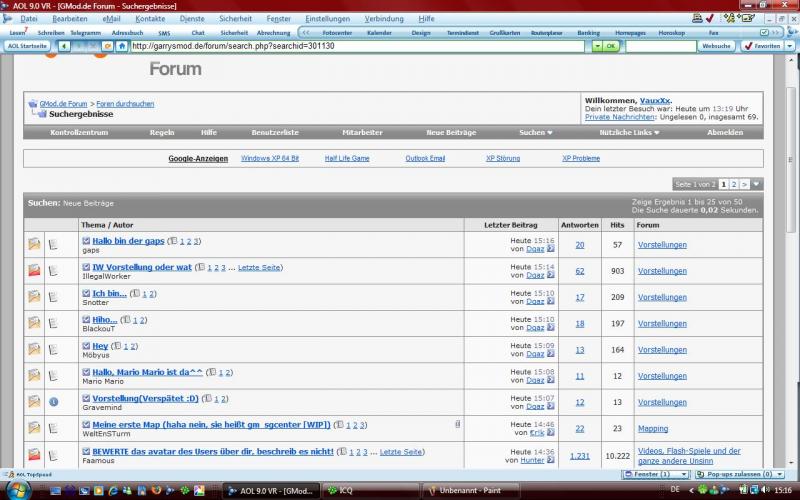Click the attachment paperclip icon in 'Meine erste Map' row

(457, 425)
